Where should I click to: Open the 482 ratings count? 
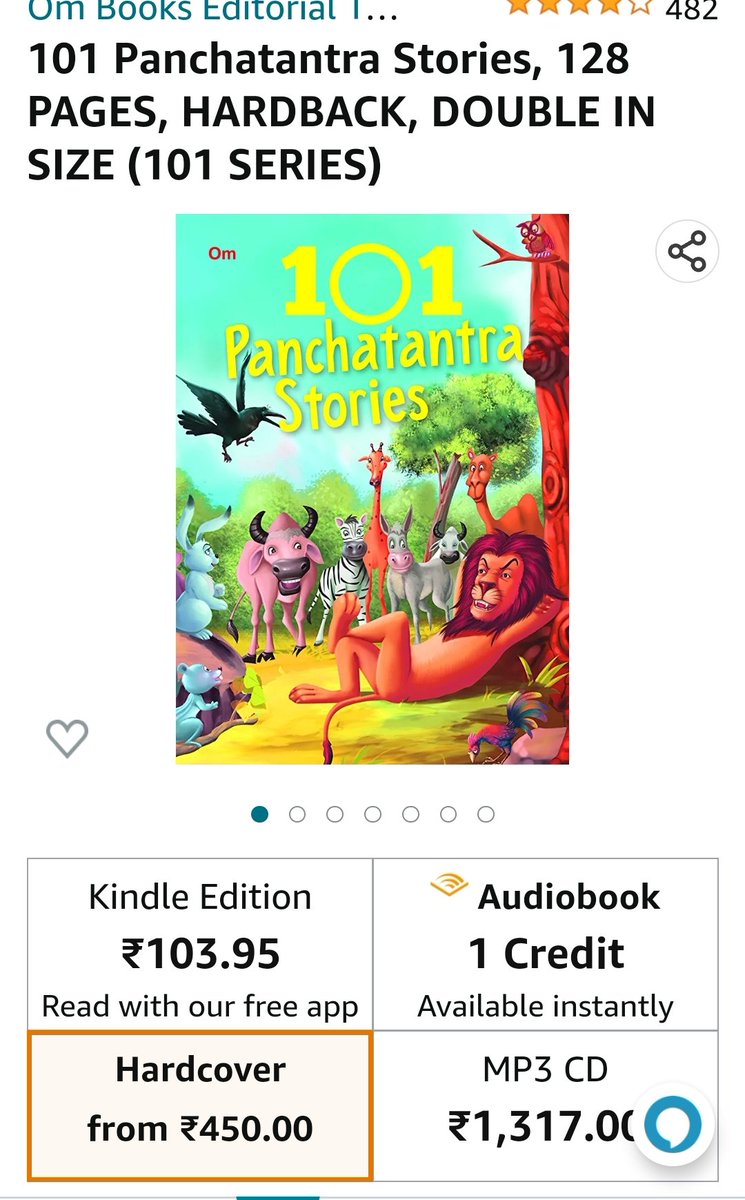point(692,10)
